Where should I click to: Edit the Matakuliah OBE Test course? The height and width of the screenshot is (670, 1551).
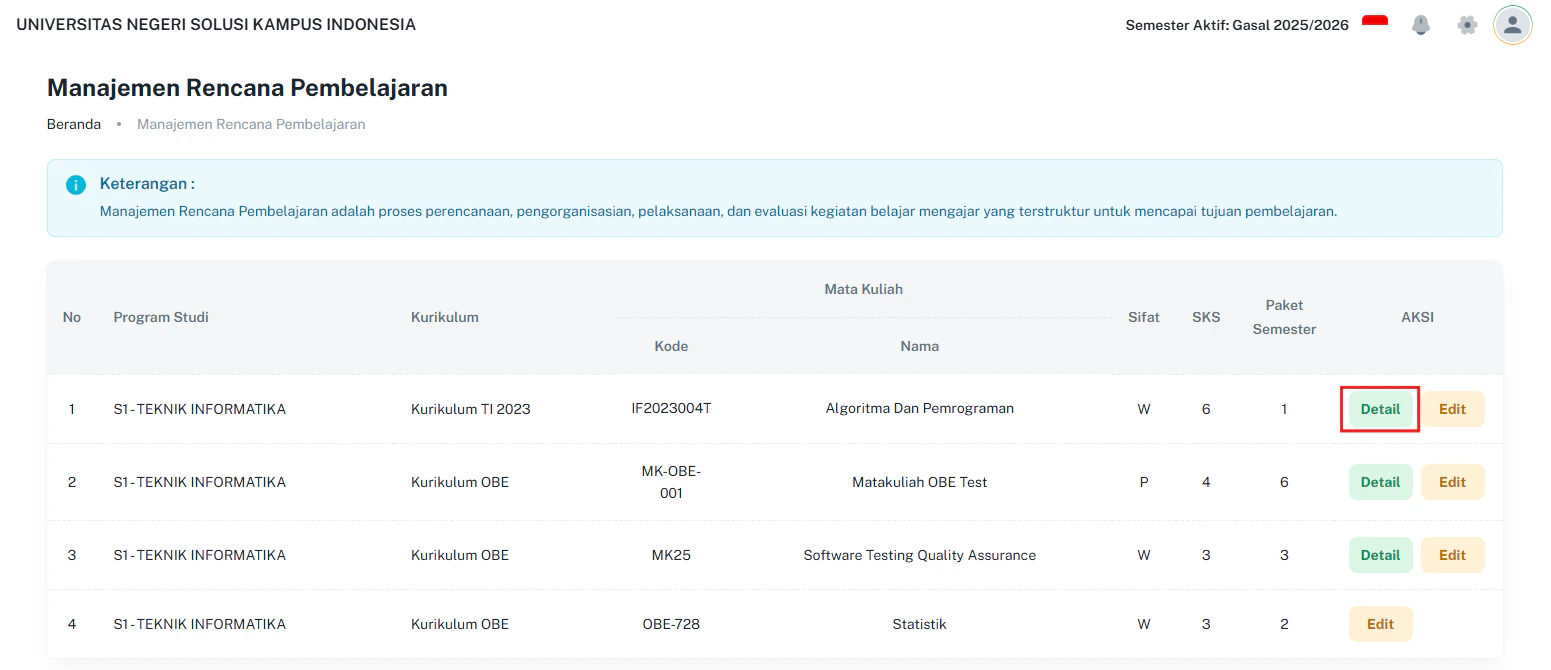[x=1452, y=481]
